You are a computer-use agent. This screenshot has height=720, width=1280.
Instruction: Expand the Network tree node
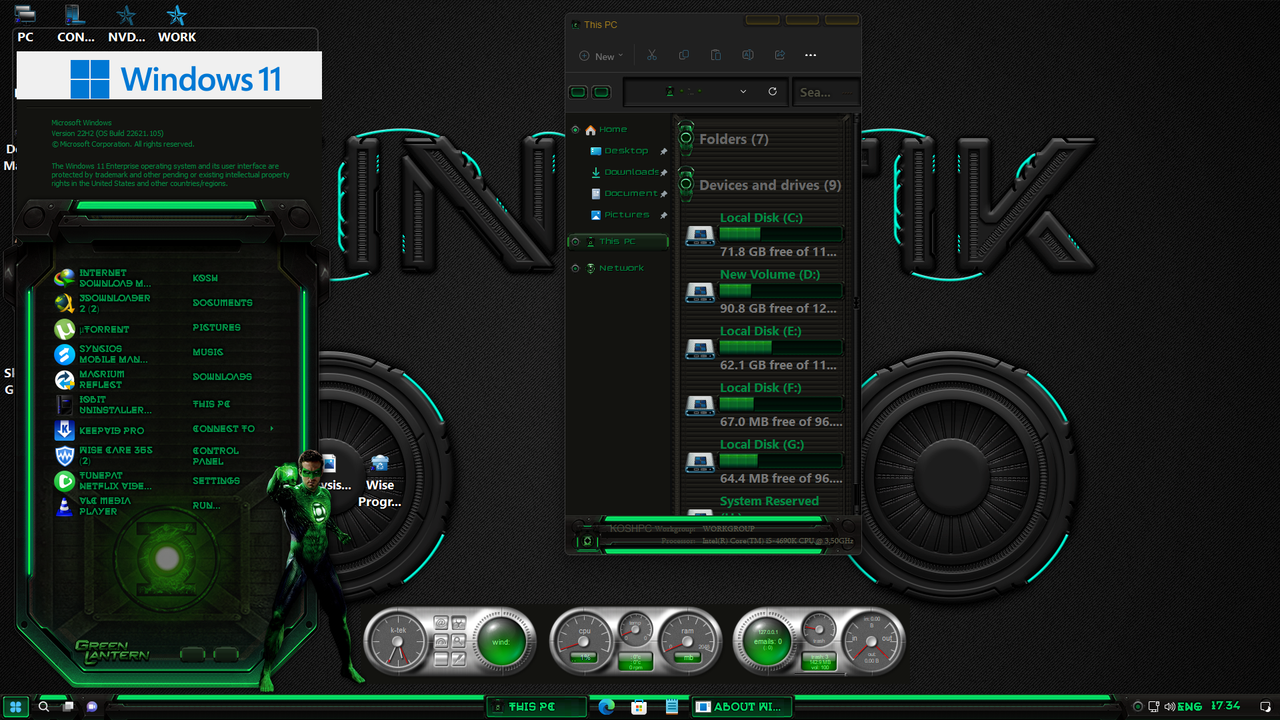click(575, 268)
